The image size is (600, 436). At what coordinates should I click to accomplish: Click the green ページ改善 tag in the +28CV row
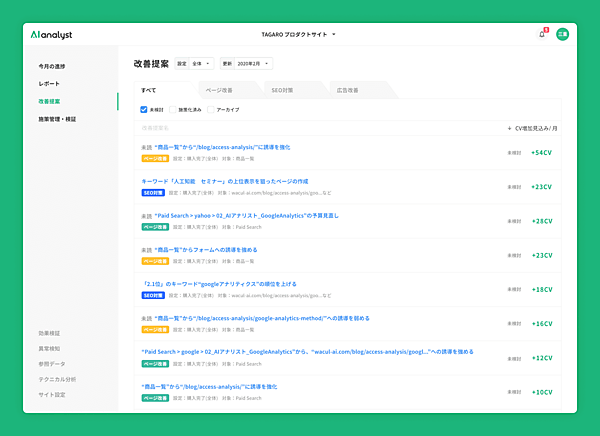pos(155,227)
